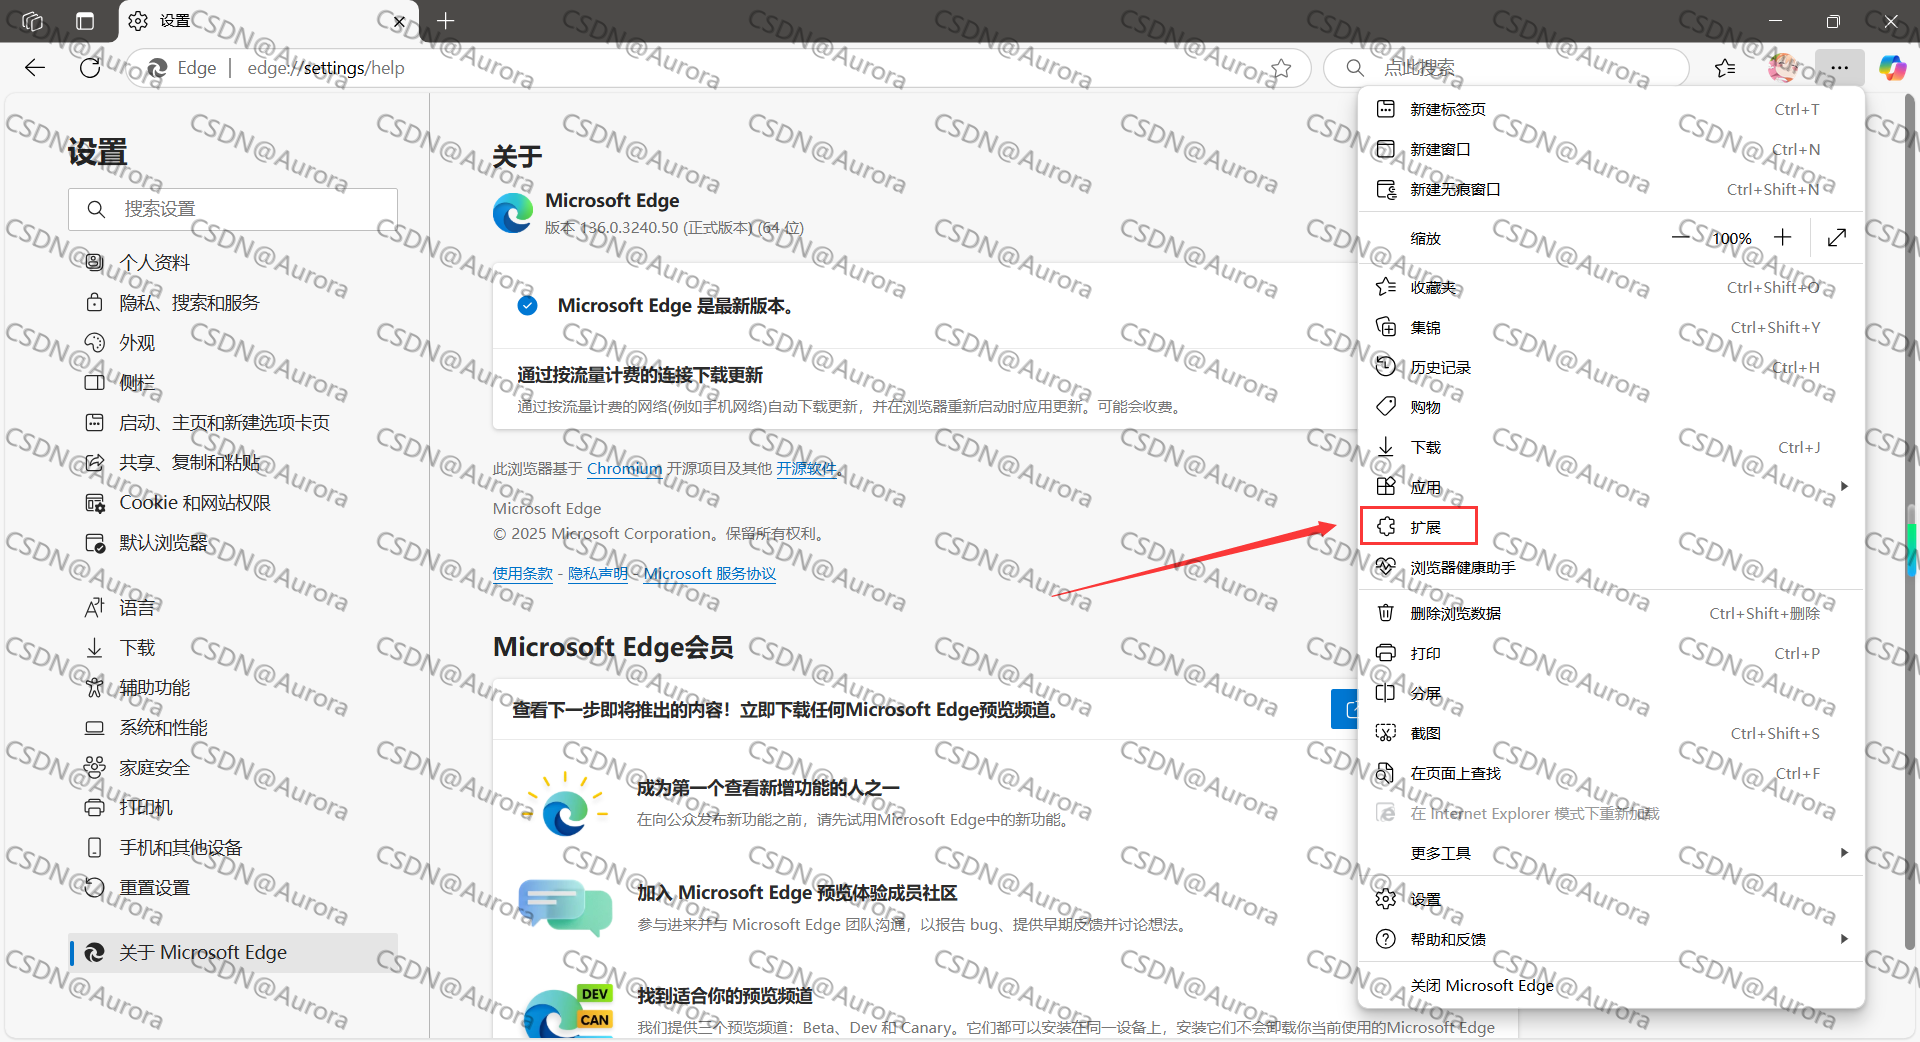Select 截图 in the menu
The width and height of the screenshot is (1920, 1042).
click(x=1611, y=733)
